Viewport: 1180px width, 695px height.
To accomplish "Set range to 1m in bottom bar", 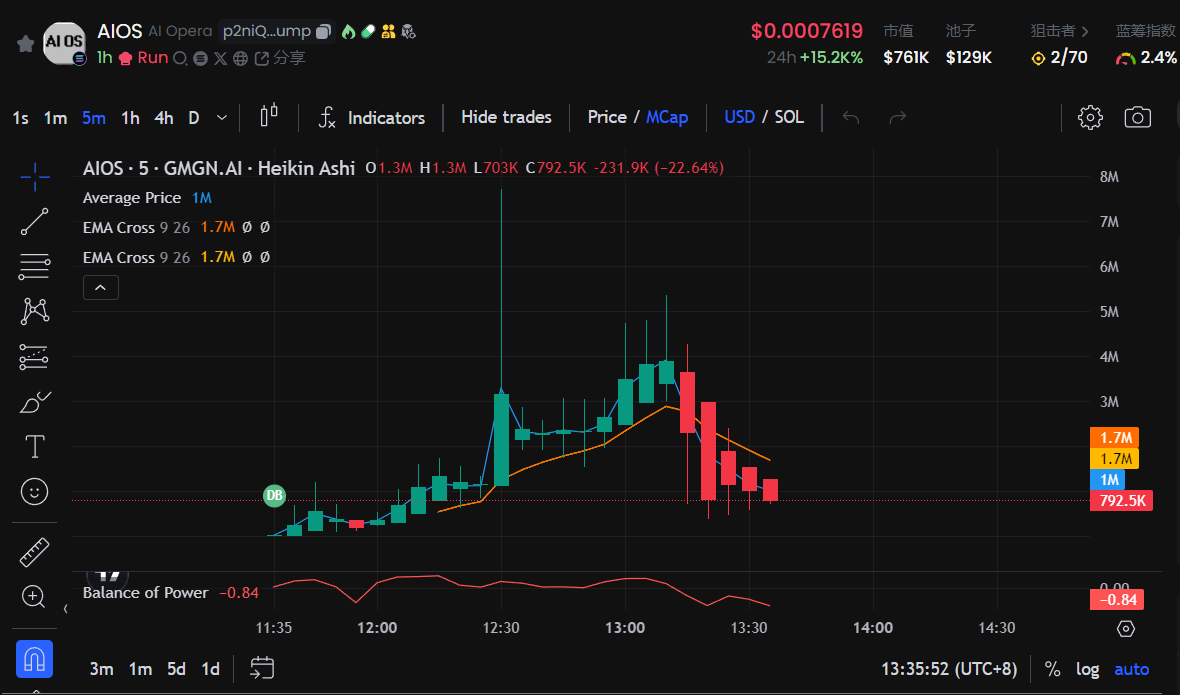I will tap(140, 669).
